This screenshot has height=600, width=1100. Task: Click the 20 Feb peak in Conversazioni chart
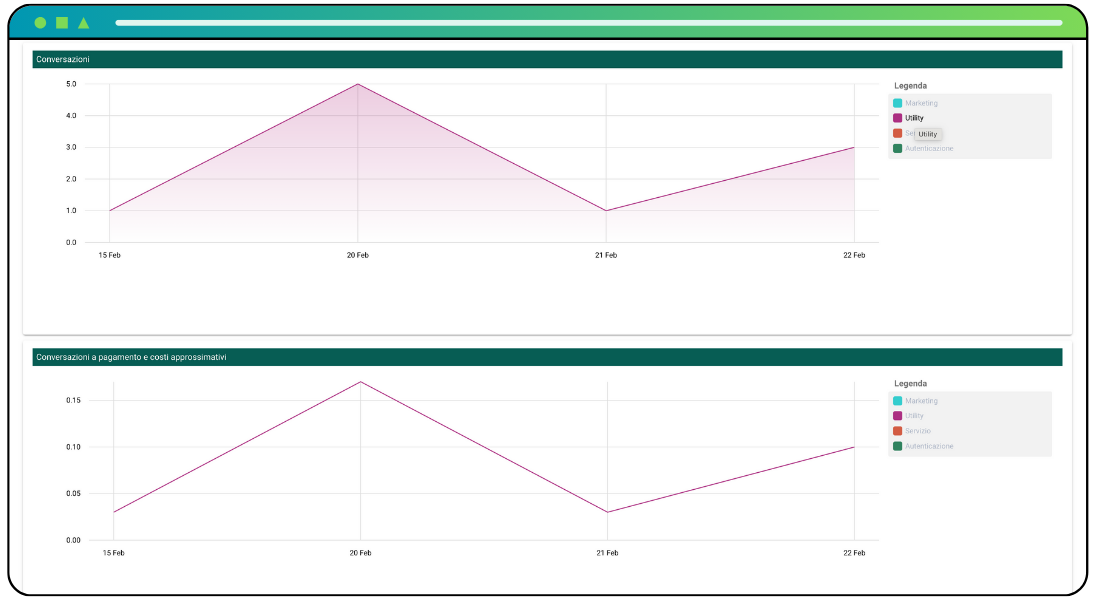(x=358, y=84)
